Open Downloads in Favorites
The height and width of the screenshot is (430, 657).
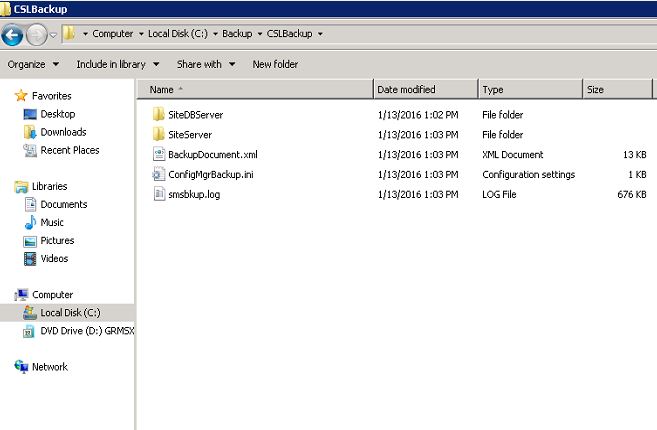pos(62,132)
